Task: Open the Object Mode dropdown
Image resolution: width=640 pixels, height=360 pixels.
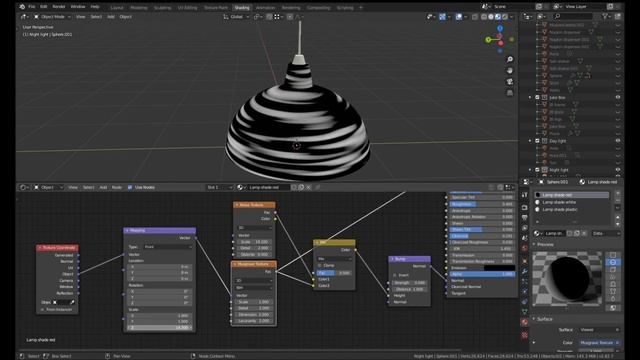Action: point(52,17)
